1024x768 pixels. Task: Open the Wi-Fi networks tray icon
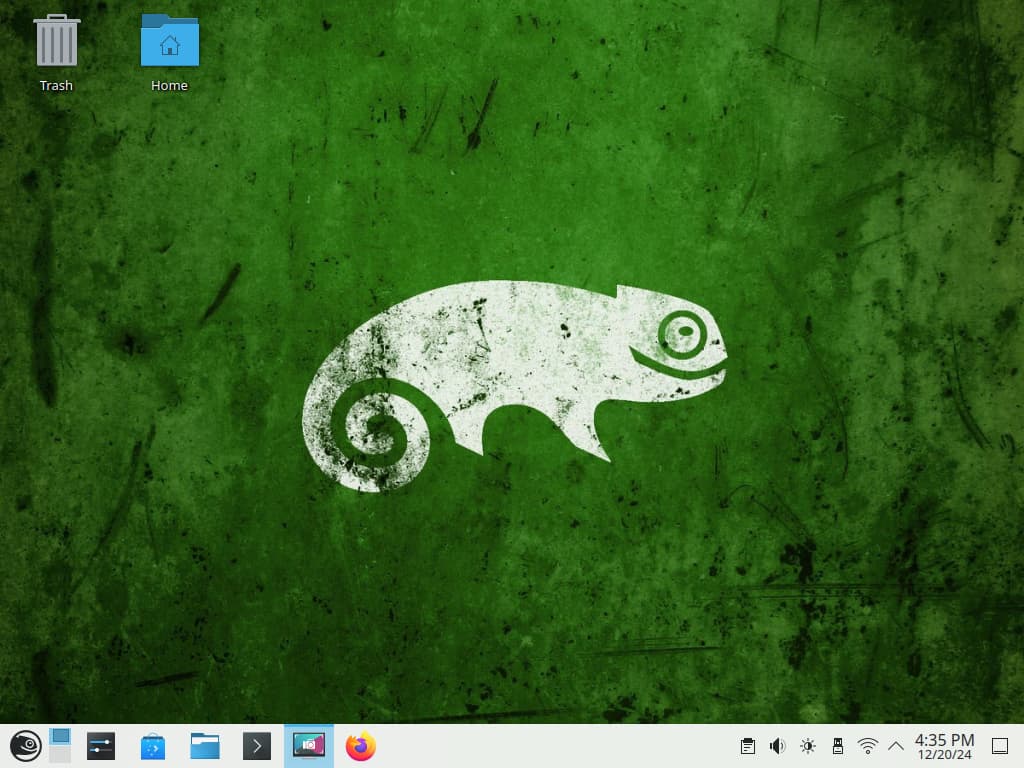coord(868,746)
